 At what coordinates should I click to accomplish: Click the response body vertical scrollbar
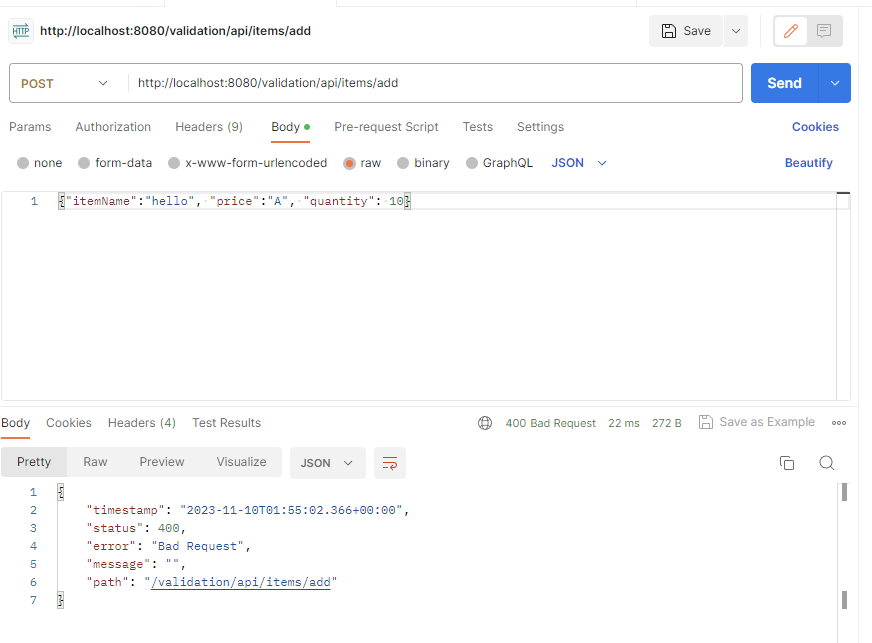[x=844, y=545]
